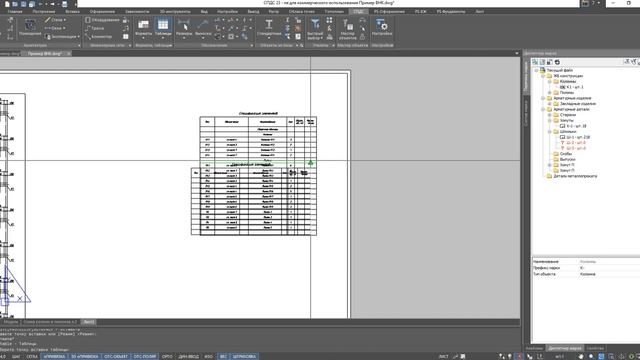Toggle ОРТО mode
This screenshot has height=360, width=640.
click(167, 356)
